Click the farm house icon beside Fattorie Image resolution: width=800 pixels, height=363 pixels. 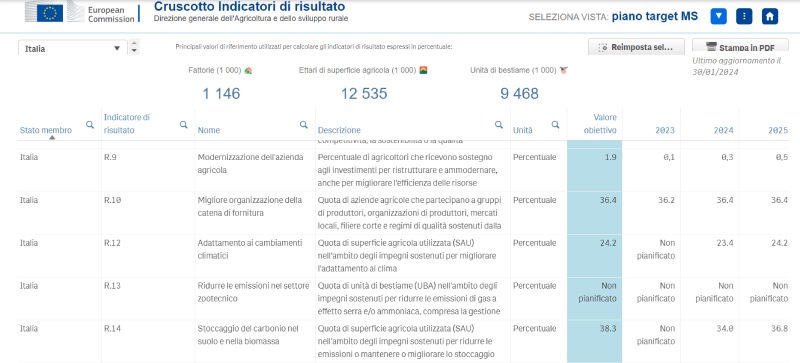pyautogui.click(x=248, y=70)
